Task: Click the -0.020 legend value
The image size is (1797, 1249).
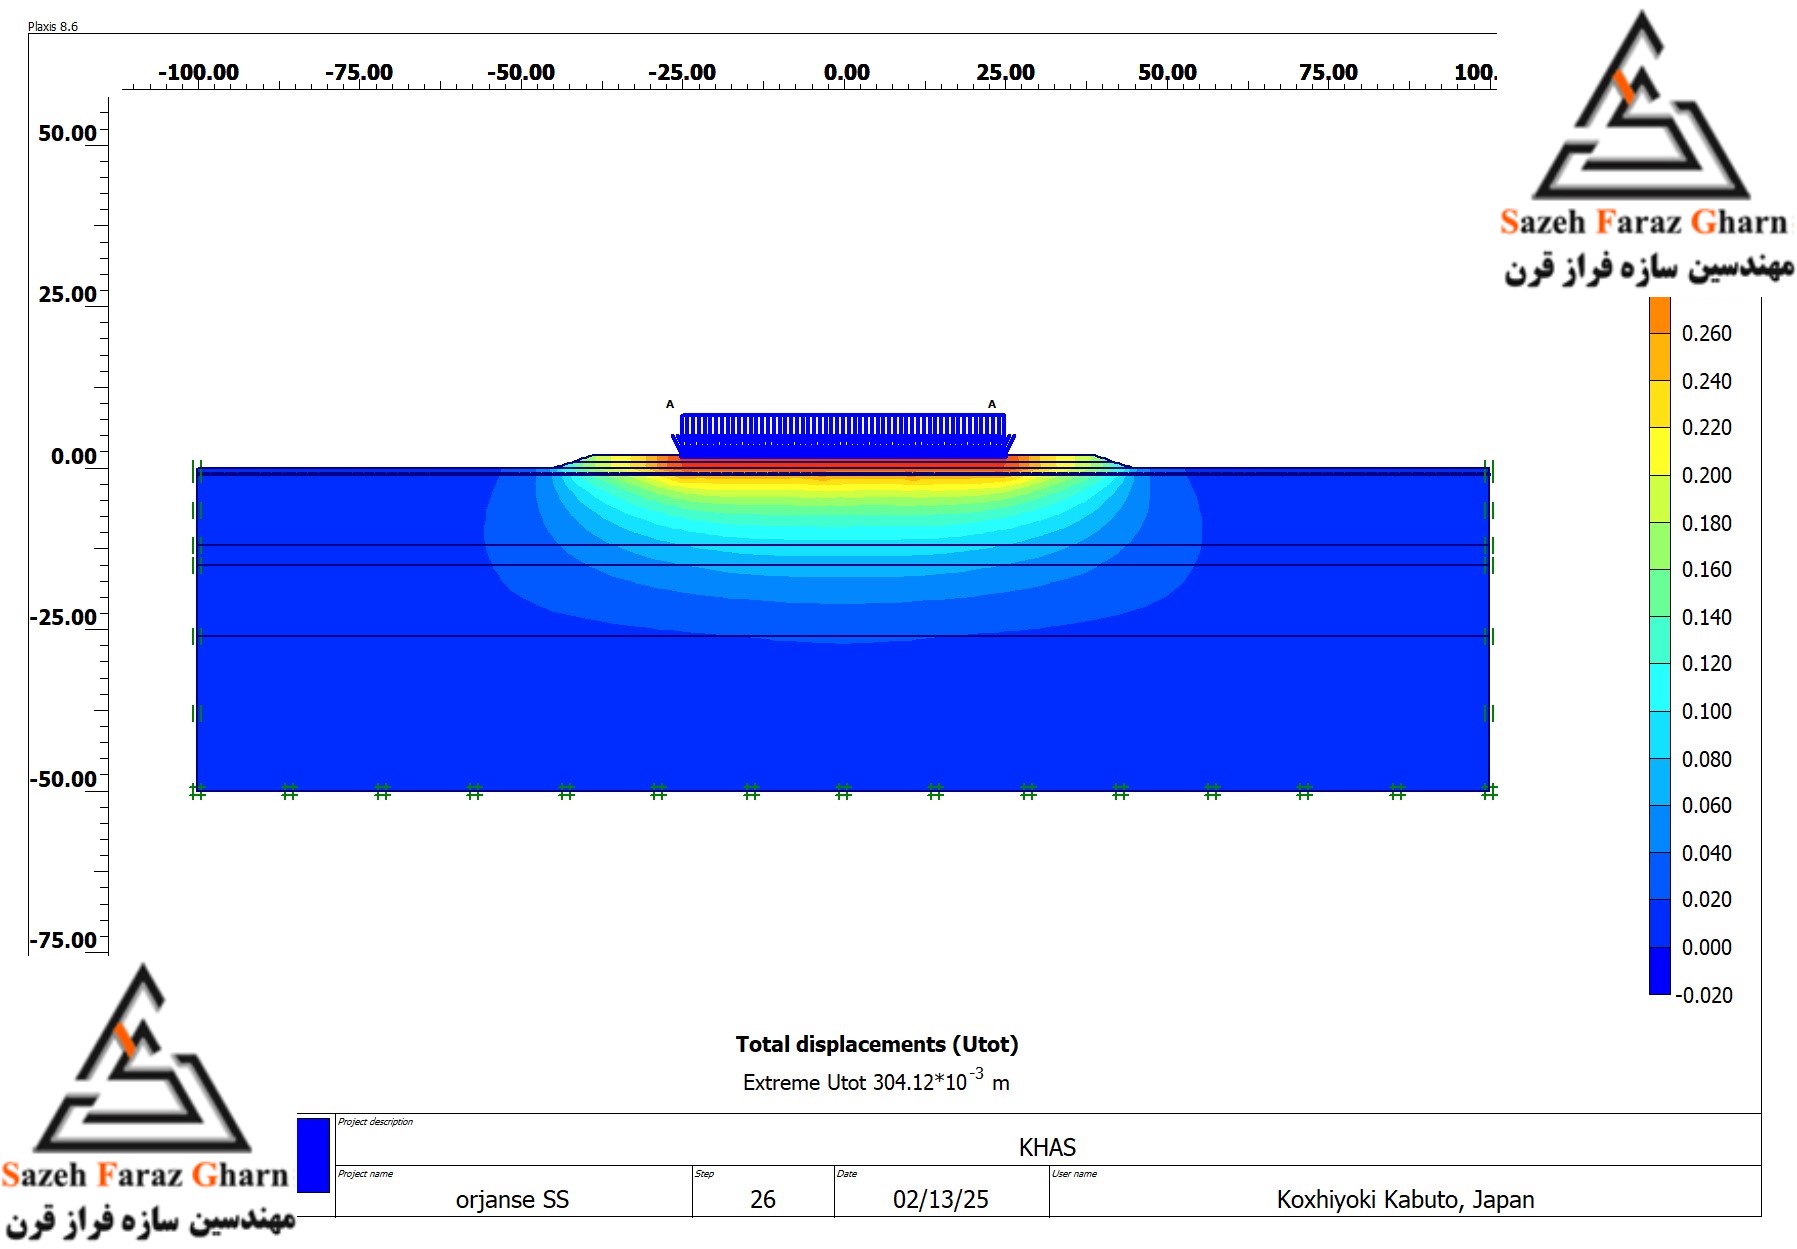Action: (x=1704, y=995)
